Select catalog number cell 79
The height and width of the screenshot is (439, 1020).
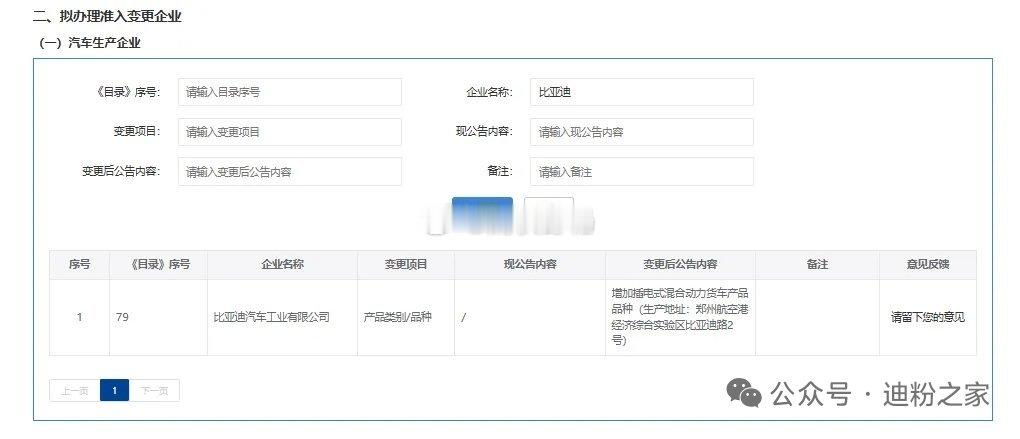tap(159, 317)
